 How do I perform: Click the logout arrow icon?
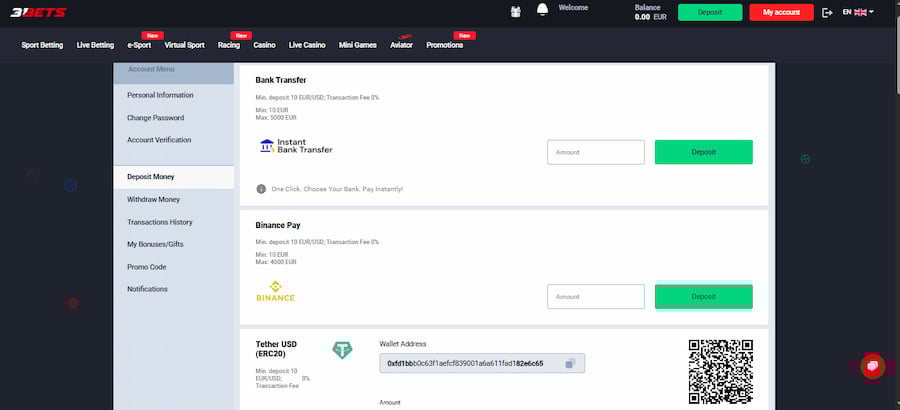pos(827,13)
